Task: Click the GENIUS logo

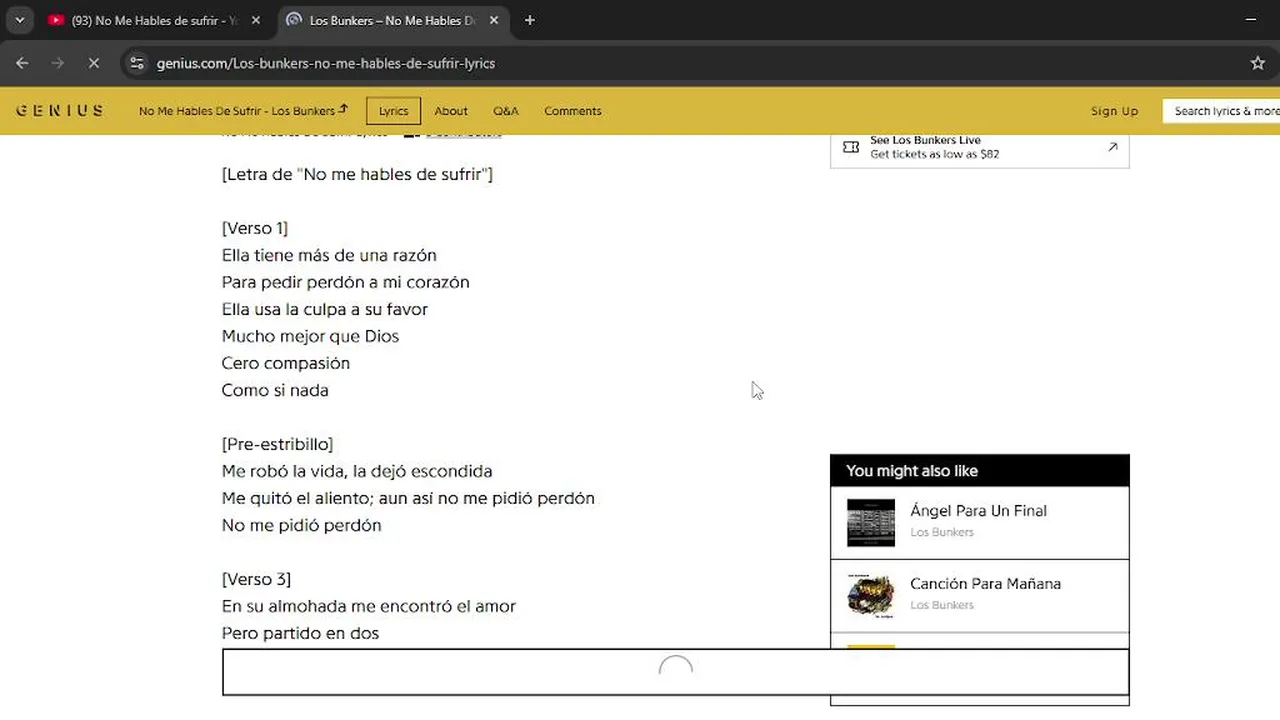Action: [59, 111]
